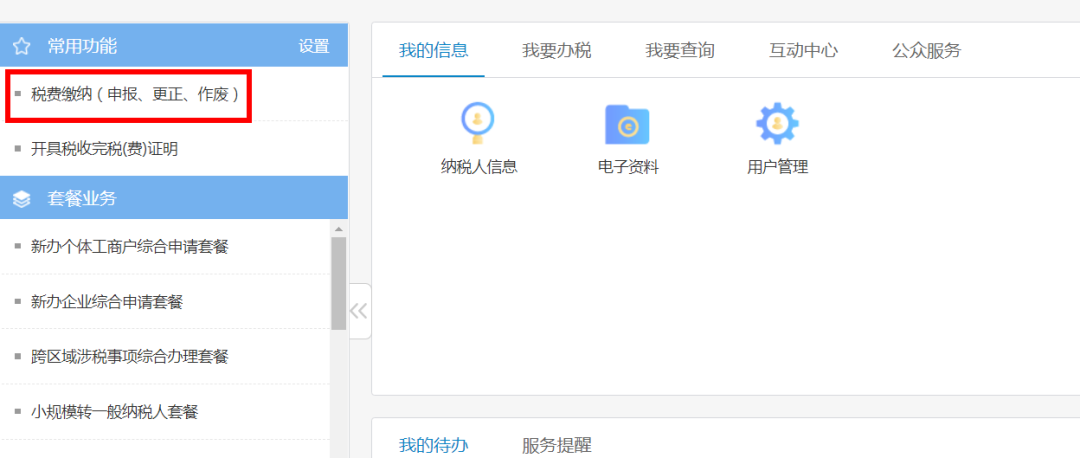Viewport: 1080px width, 458px height.
Task: Click the sidebar scrollbar up arrow
Action: (x=339, y=229)
